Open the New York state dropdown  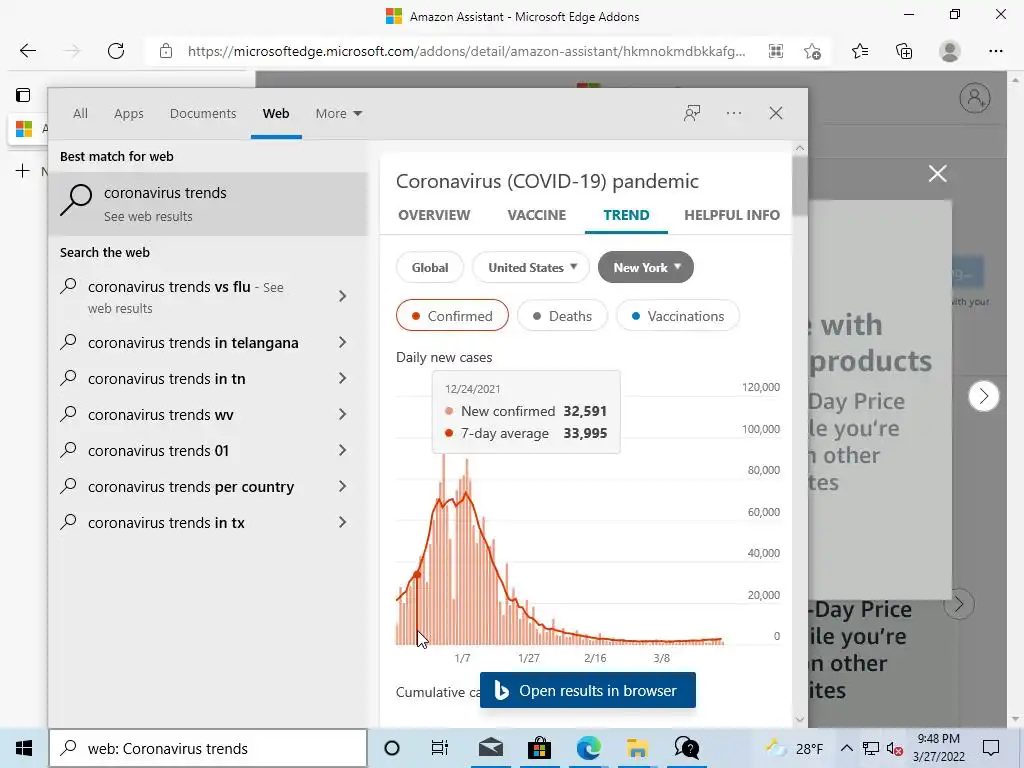click(x=646, y=267)
